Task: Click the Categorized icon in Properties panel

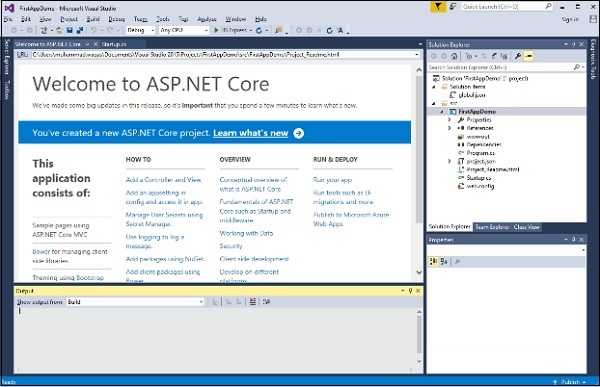Action: point(433,261)
